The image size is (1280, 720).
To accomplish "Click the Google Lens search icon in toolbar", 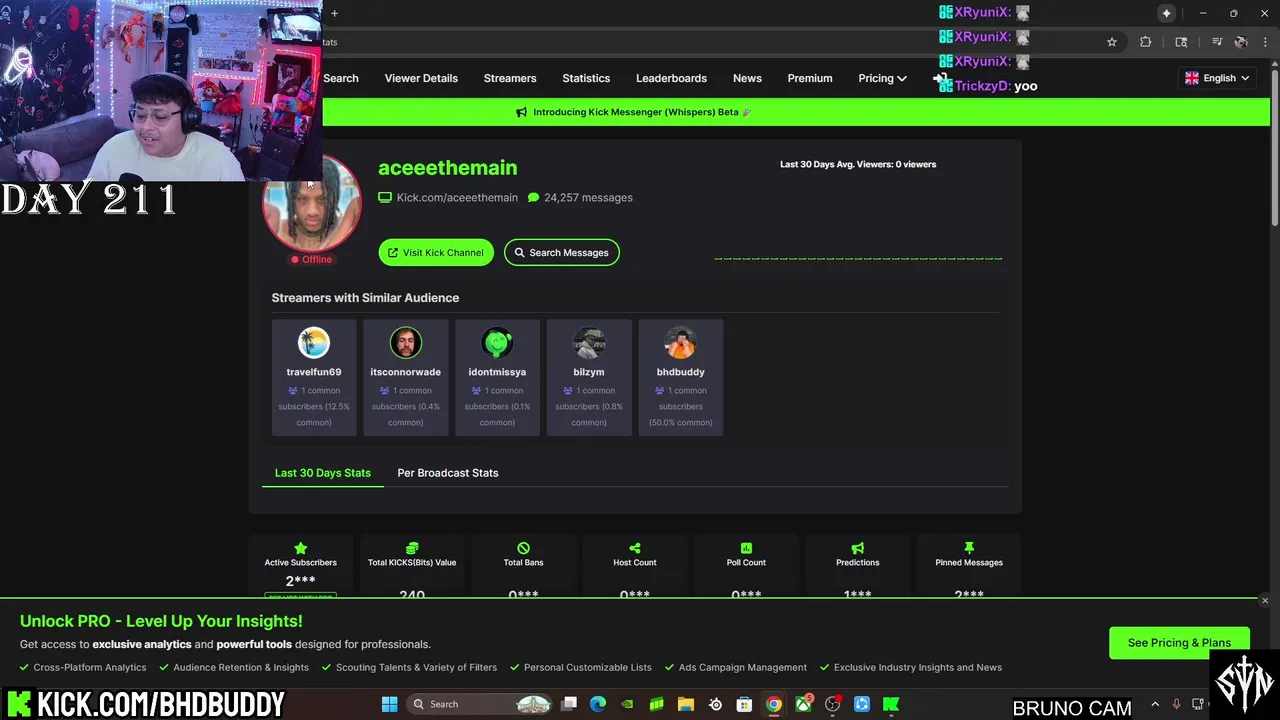I will tap(1181, 42).
